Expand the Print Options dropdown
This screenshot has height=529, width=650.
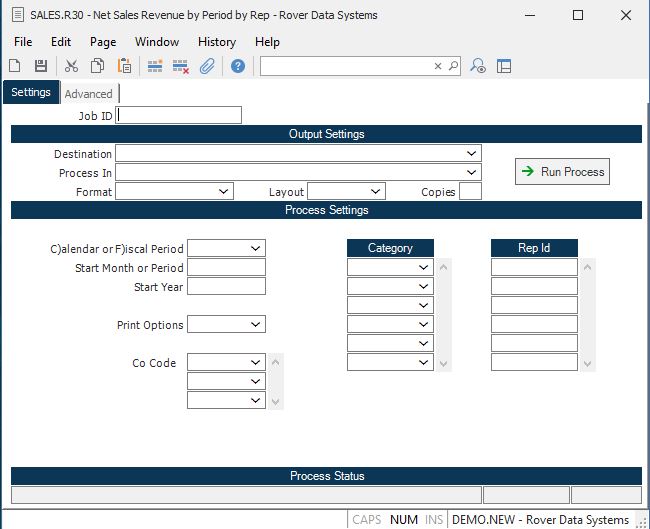click(x=256, y=325)
